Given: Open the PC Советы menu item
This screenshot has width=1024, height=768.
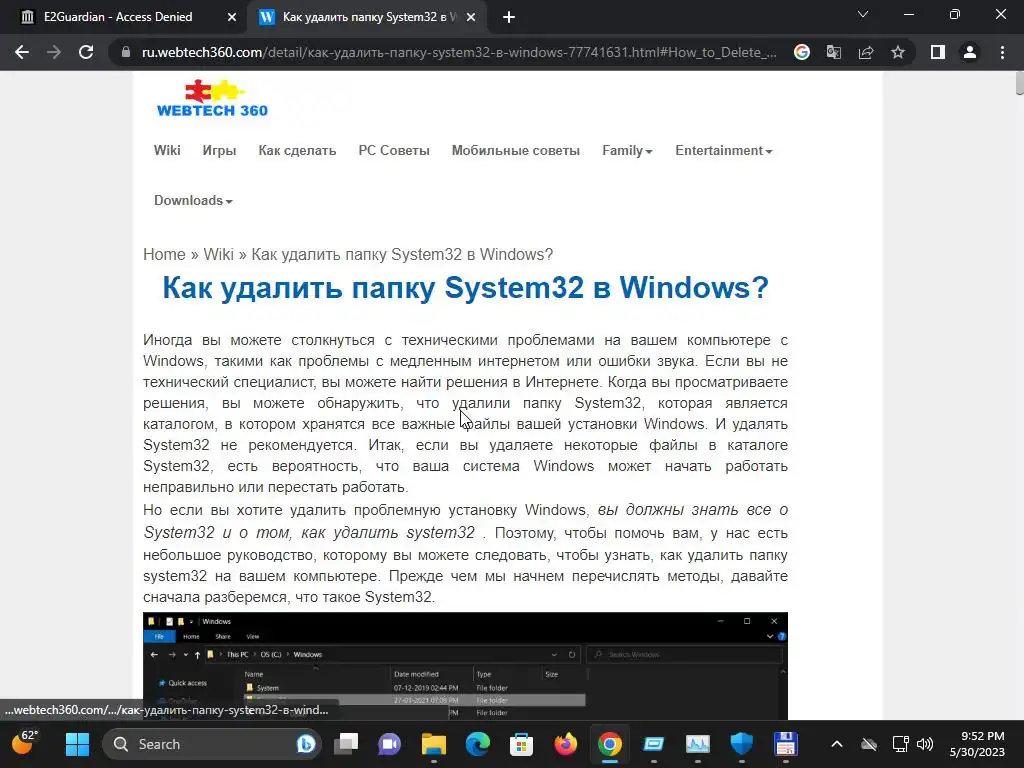Looking at the screenshot, I should point(394,150).
